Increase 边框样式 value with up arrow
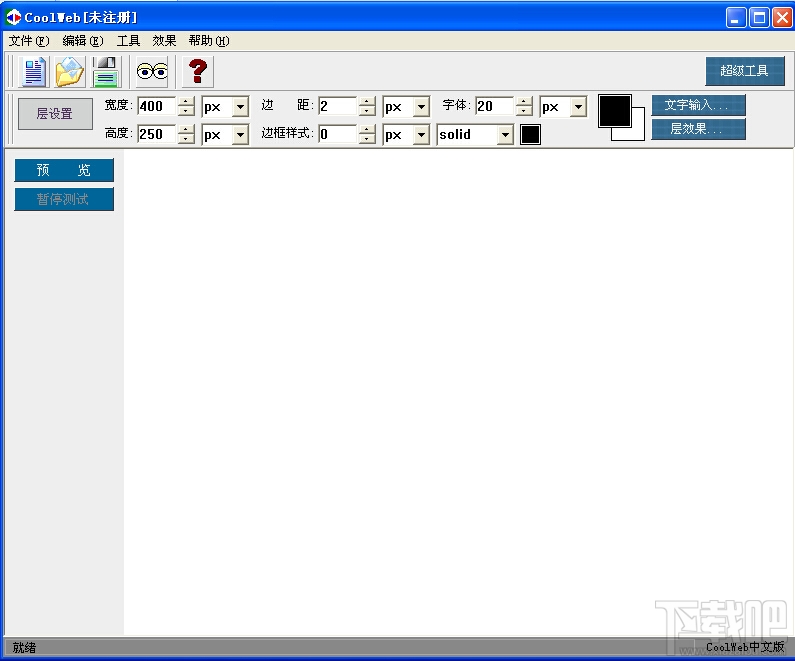 pos(367,129)
